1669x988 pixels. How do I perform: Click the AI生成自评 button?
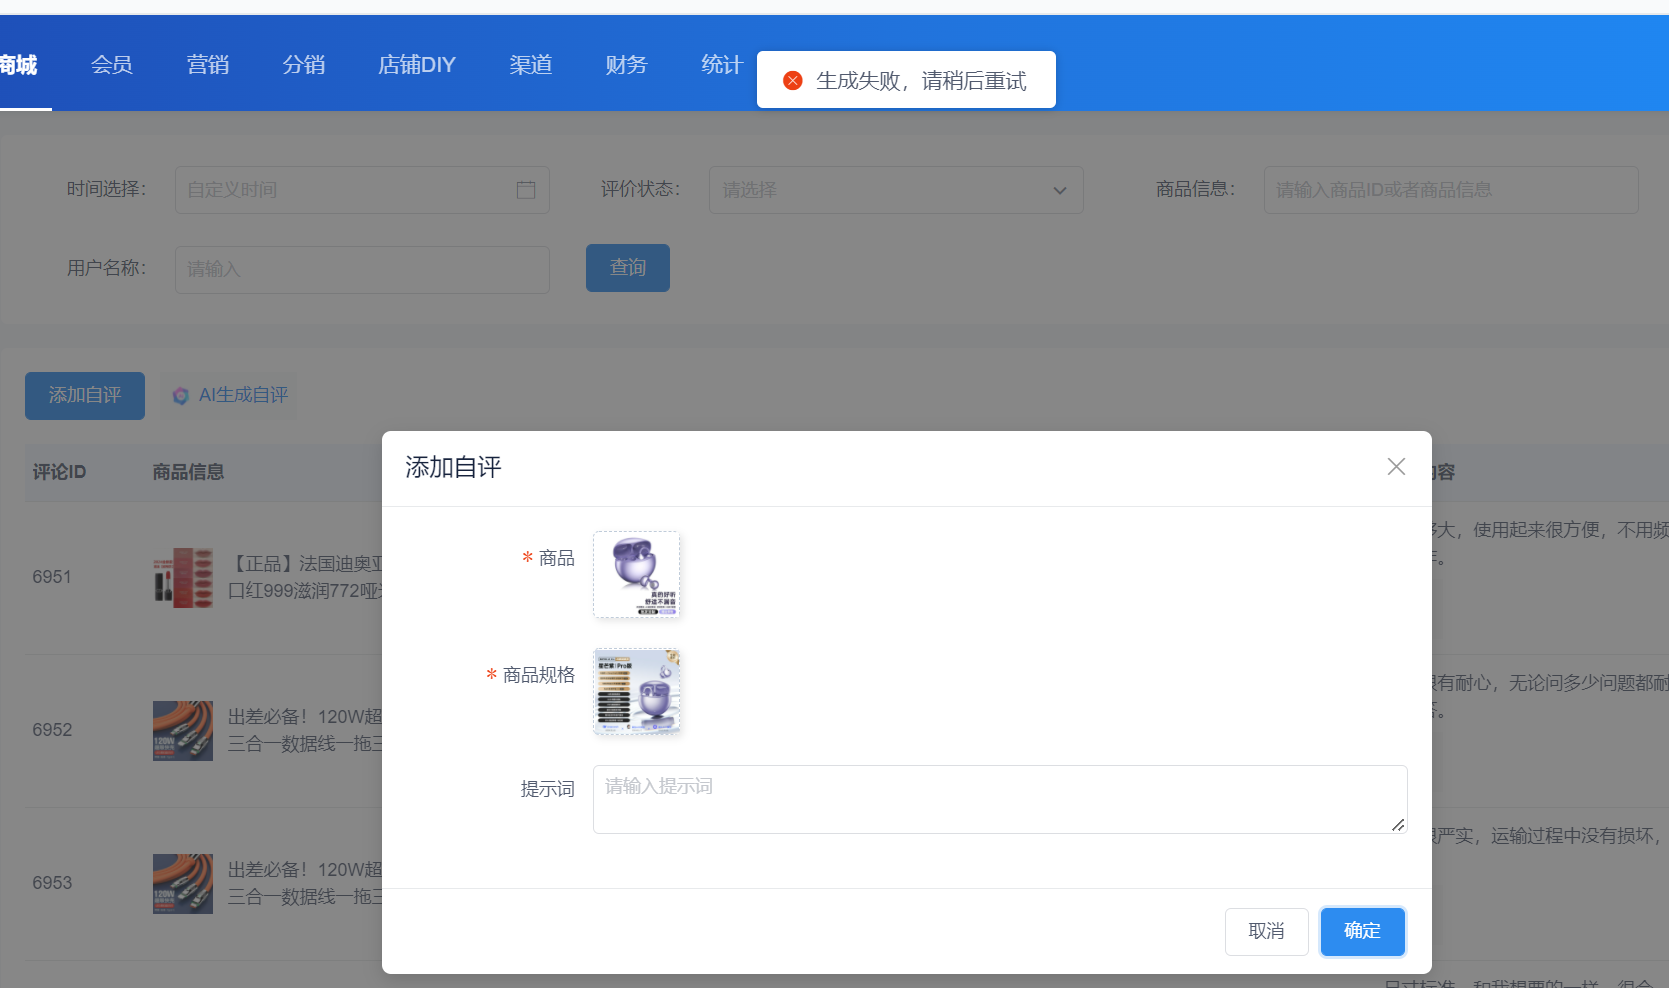tap(231, 396)
